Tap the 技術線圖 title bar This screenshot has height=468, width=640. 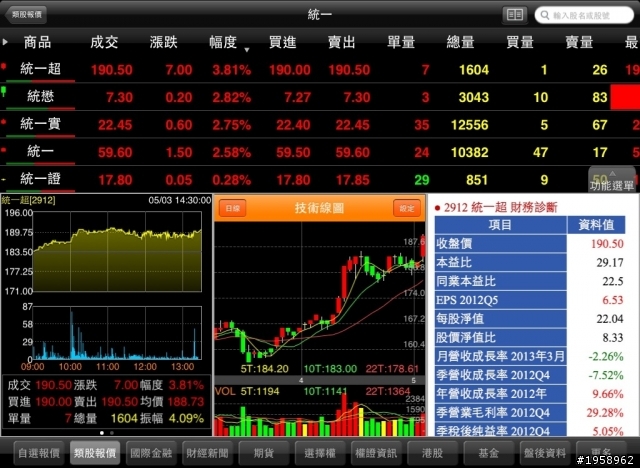coord(320,208)
